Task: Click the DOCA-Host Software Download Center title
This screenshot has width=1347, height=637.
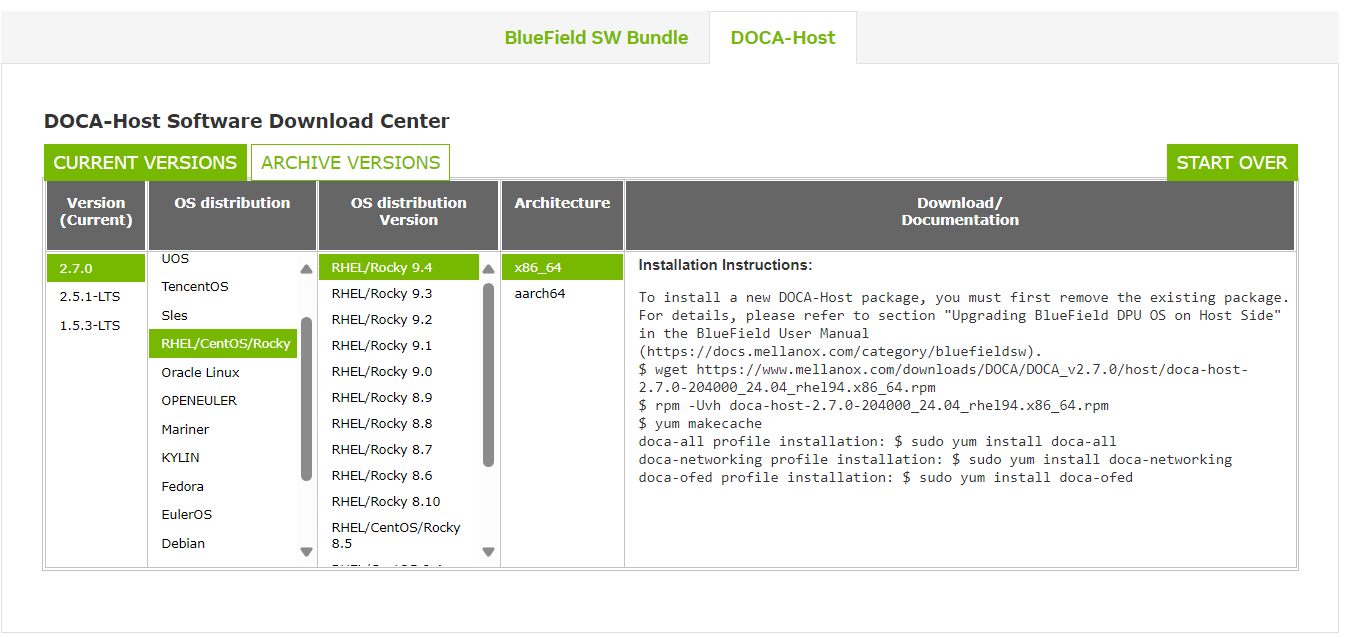Action: click(x=247, y=121)
